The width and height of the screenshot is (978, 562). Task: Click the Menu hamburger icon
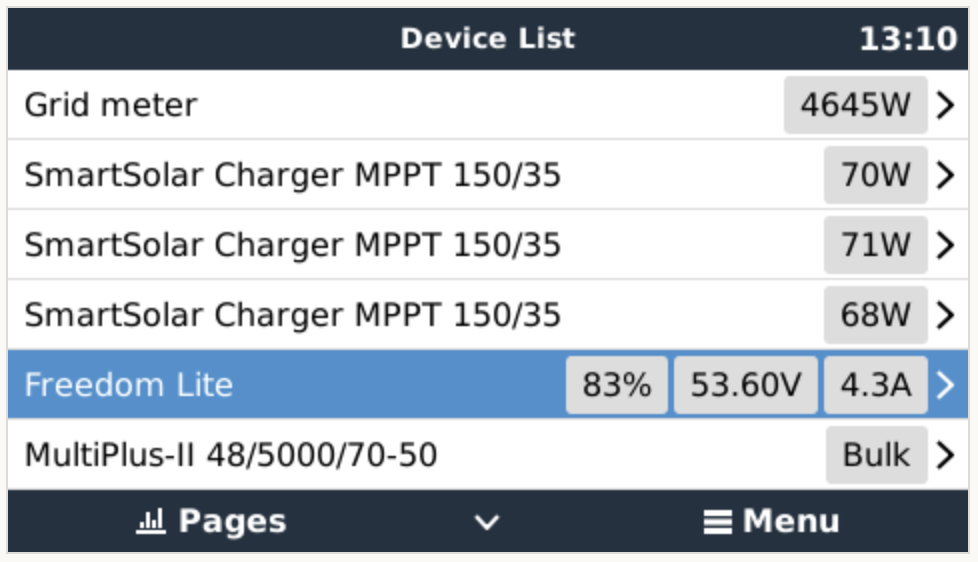pos(715,522)
